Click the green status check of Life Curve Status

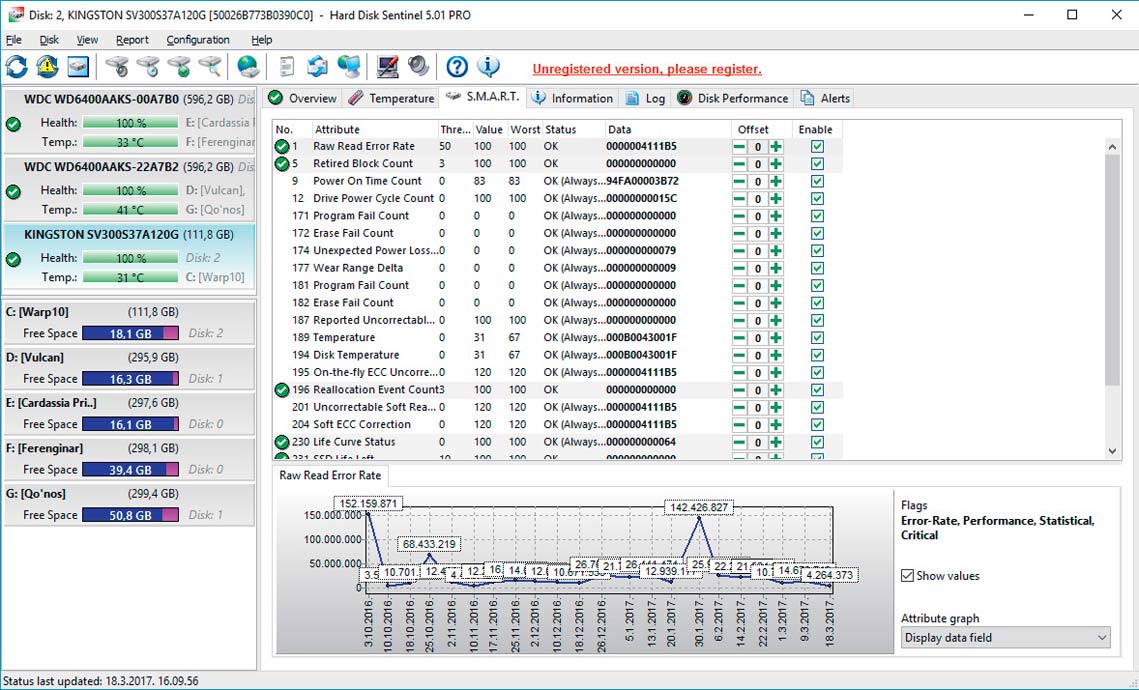pos(282,442)
